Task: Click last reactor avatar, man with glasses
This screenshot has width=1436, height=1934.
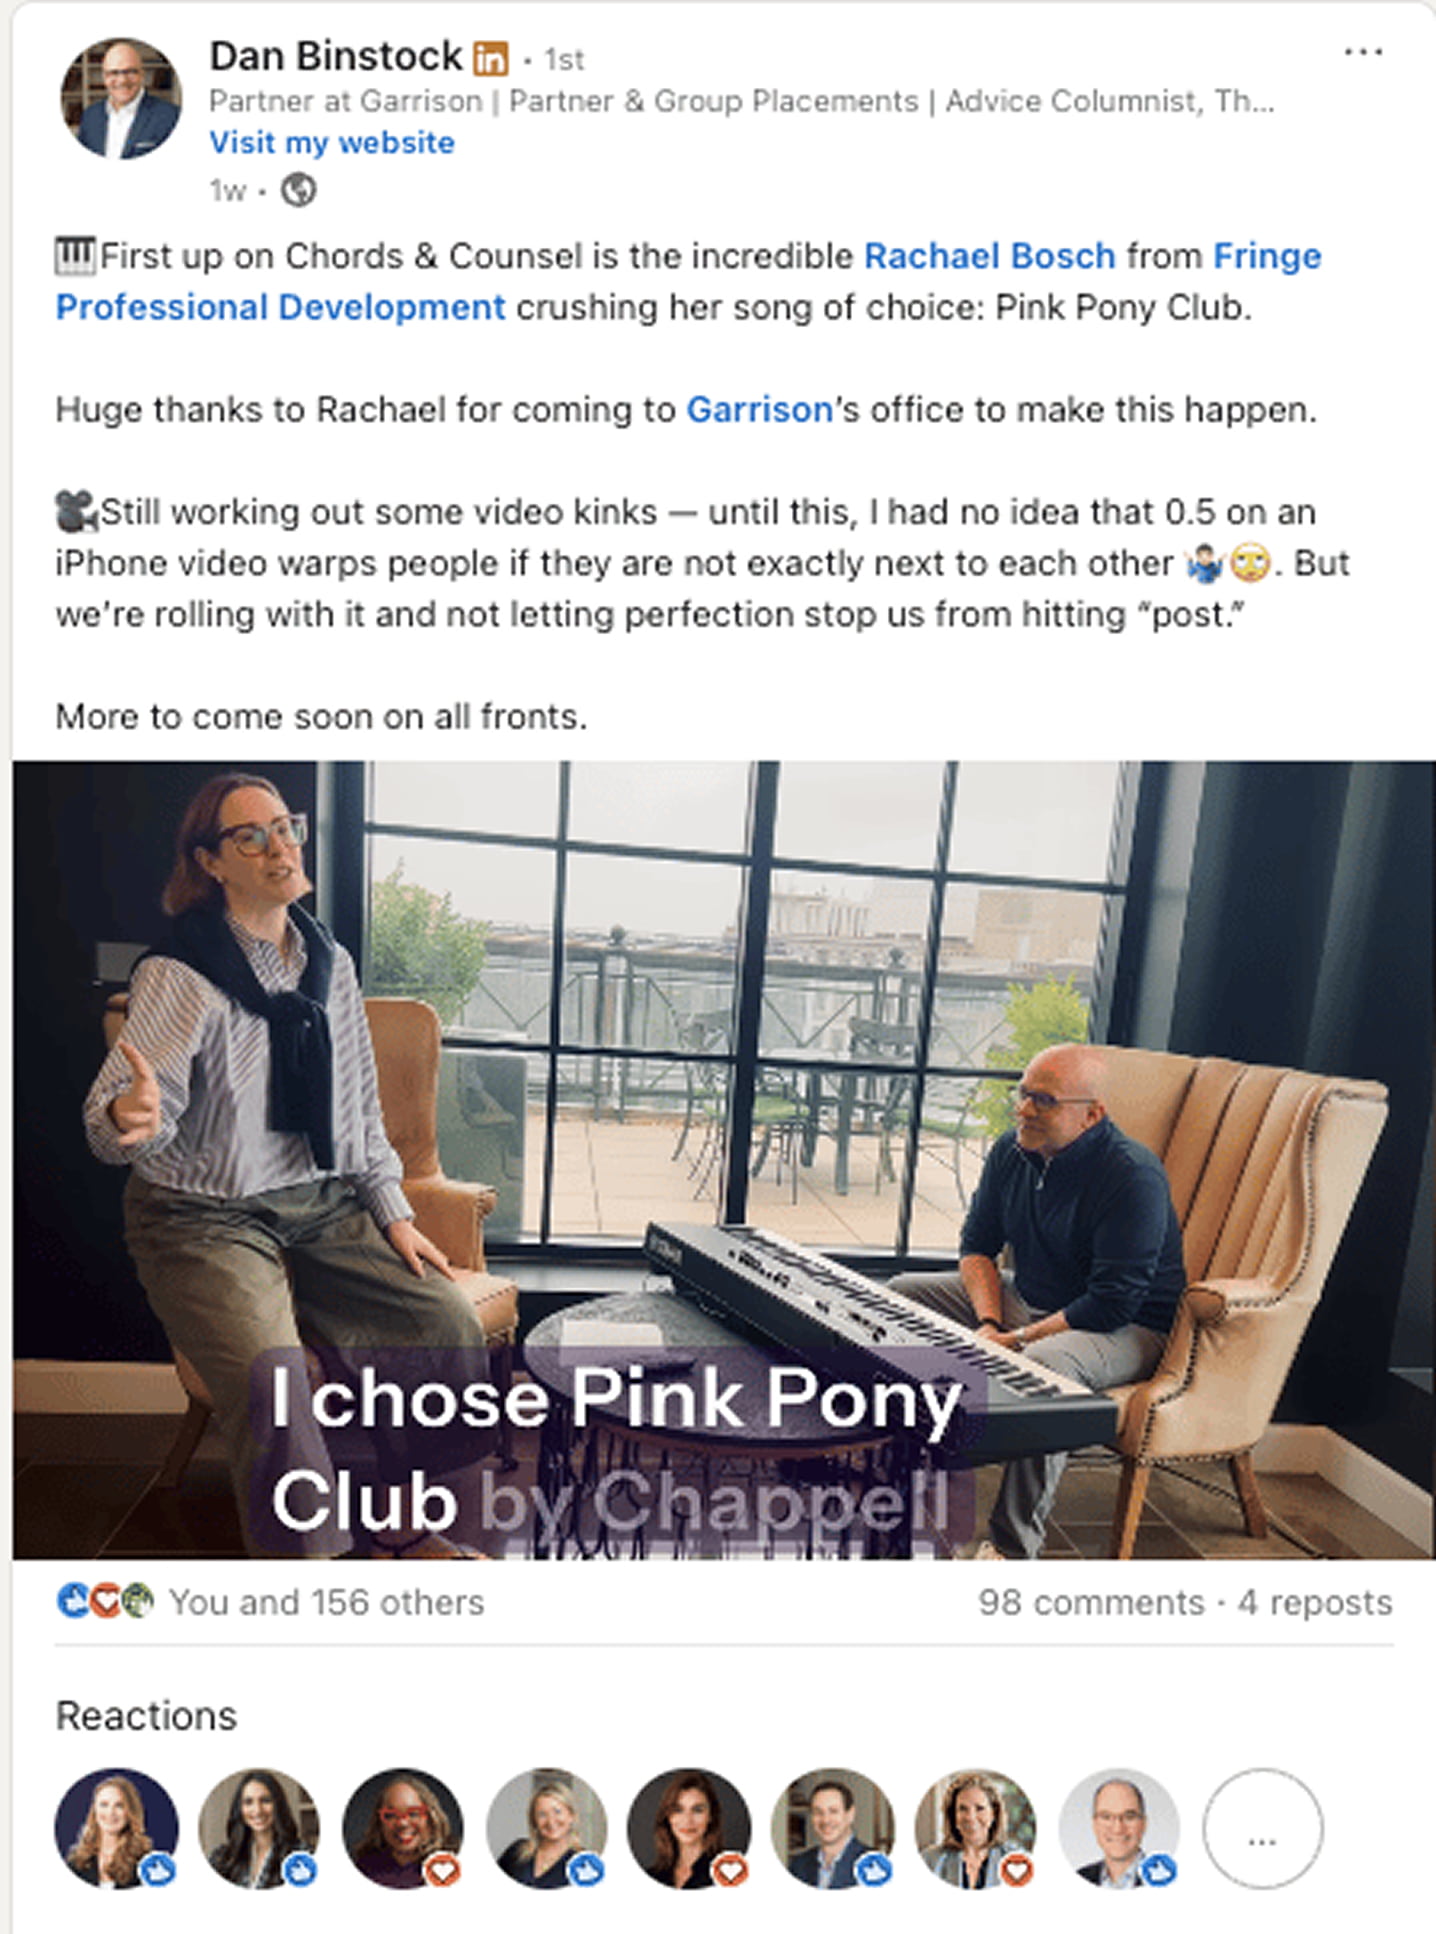Action: coord(1119,1828)
